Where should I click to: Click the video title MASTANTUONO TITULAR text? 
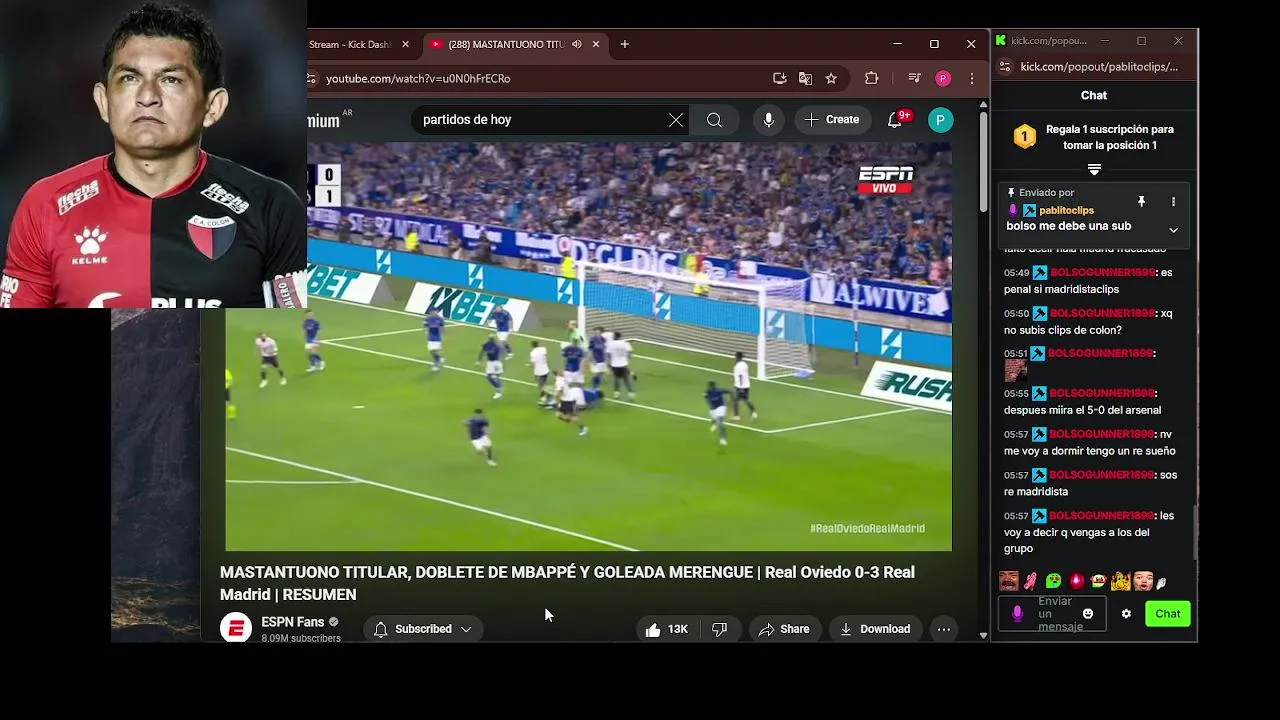point(567,583)
